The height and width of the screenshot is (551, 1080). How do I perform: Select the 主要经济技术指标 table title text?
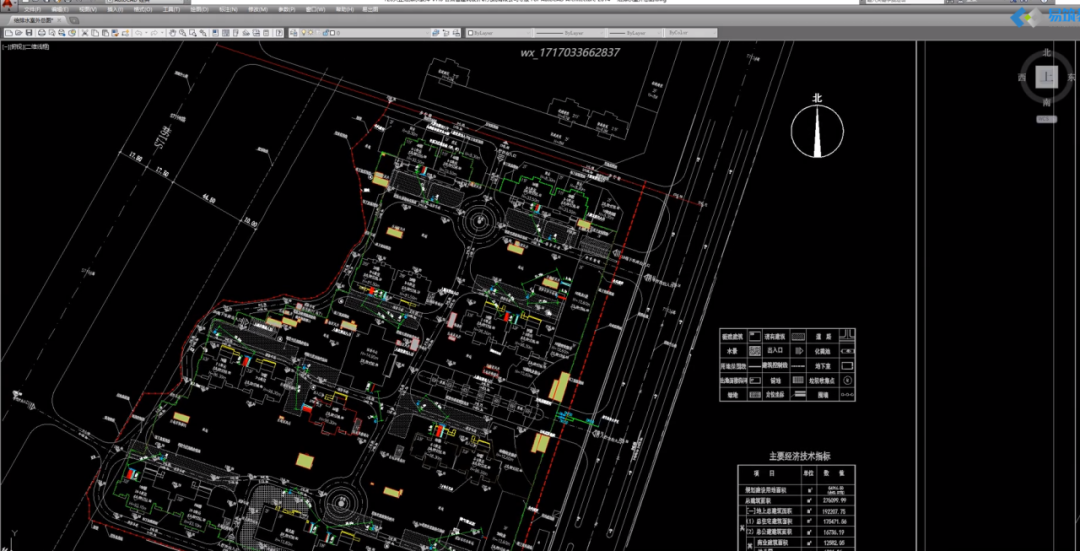click(x=799, y=456)
